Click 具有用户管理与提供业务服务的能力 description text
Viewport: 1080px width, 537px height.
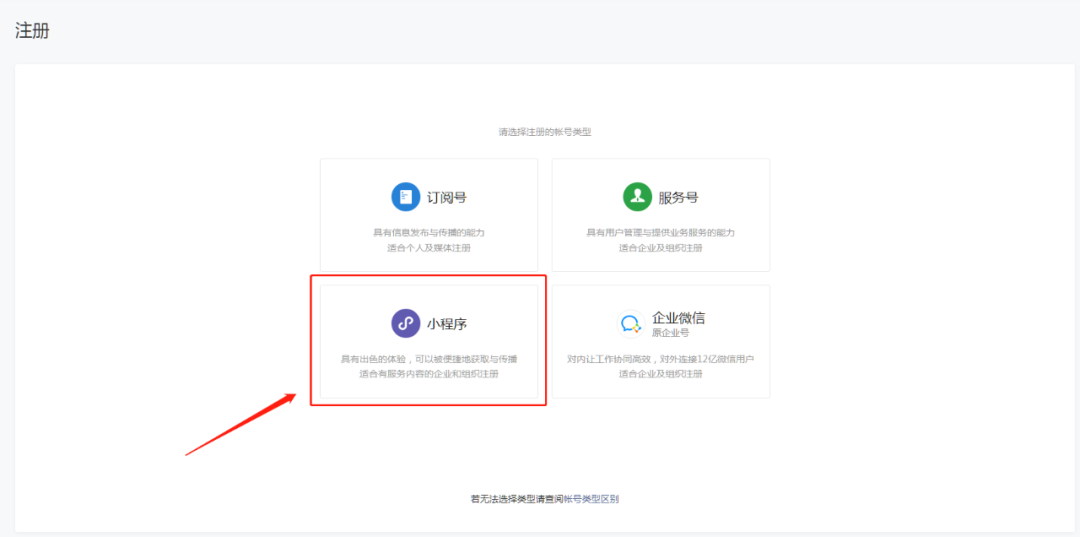click(x=660, y=232)
